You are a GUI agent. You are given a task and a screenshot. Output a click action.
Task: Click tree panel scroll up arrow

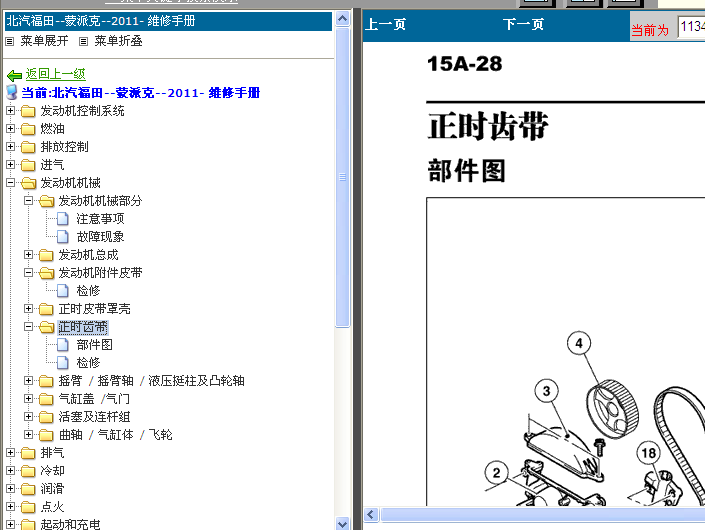(343, 19)
